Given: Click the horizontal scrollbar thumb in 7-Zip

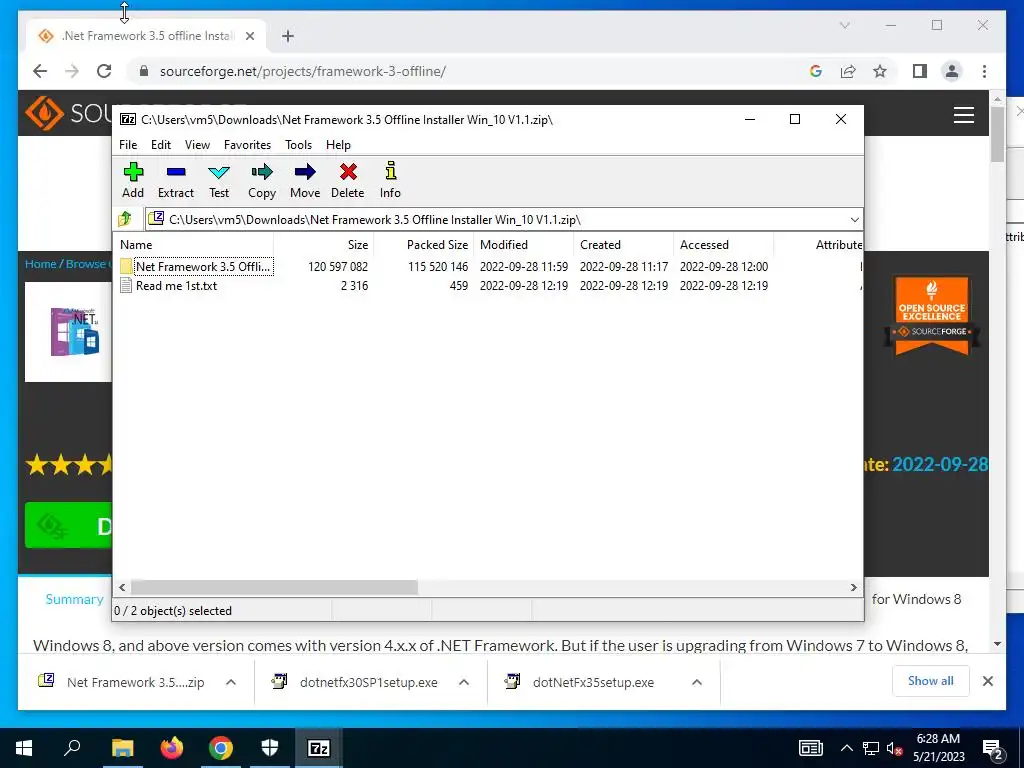Looking at the screenshot, I should tap(274, 587).
